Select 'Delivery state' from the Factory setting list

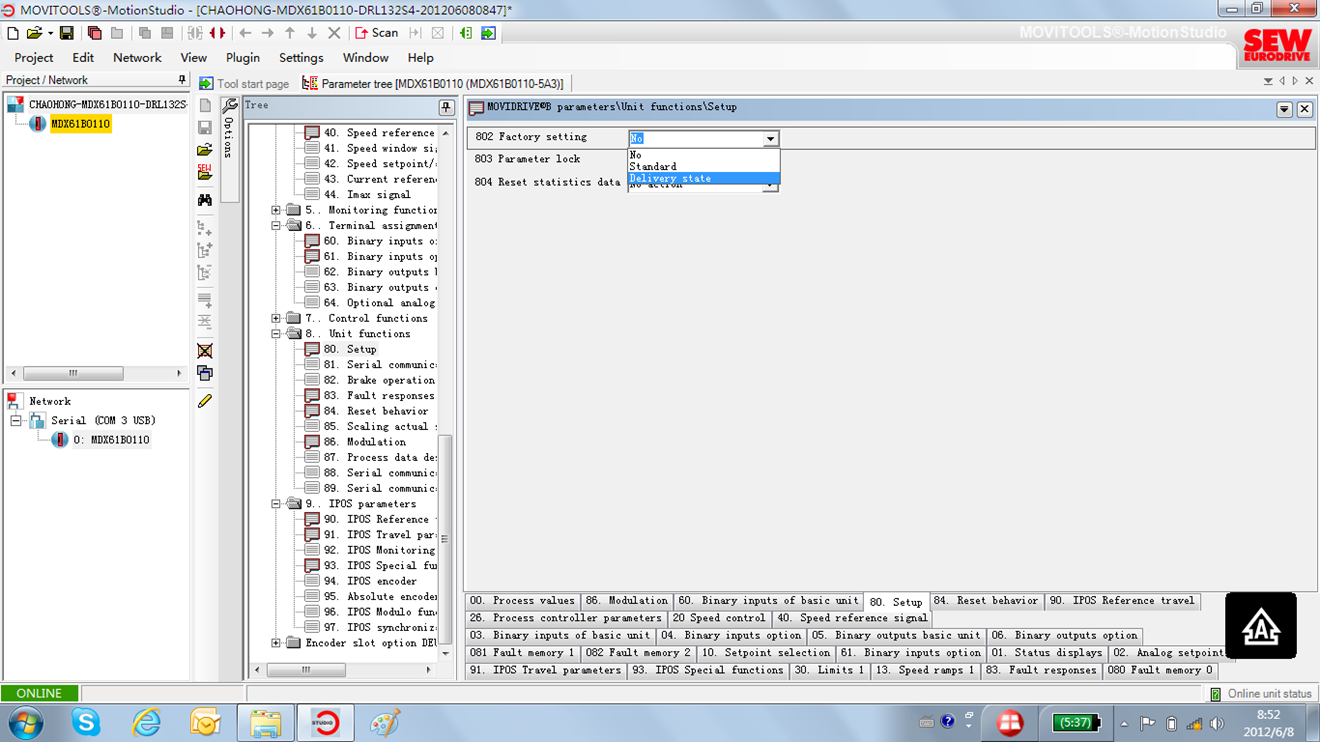(x=670, y=178)
